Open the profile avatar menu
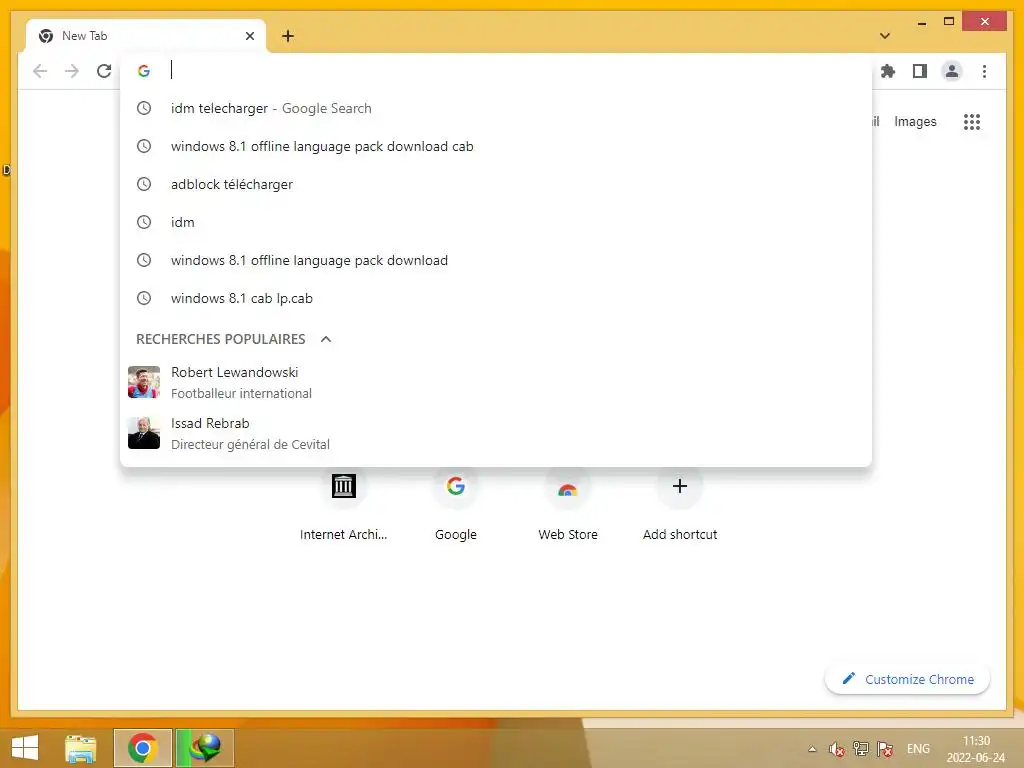This screenshot has height=768, width=1024. (x=952, y=71)
